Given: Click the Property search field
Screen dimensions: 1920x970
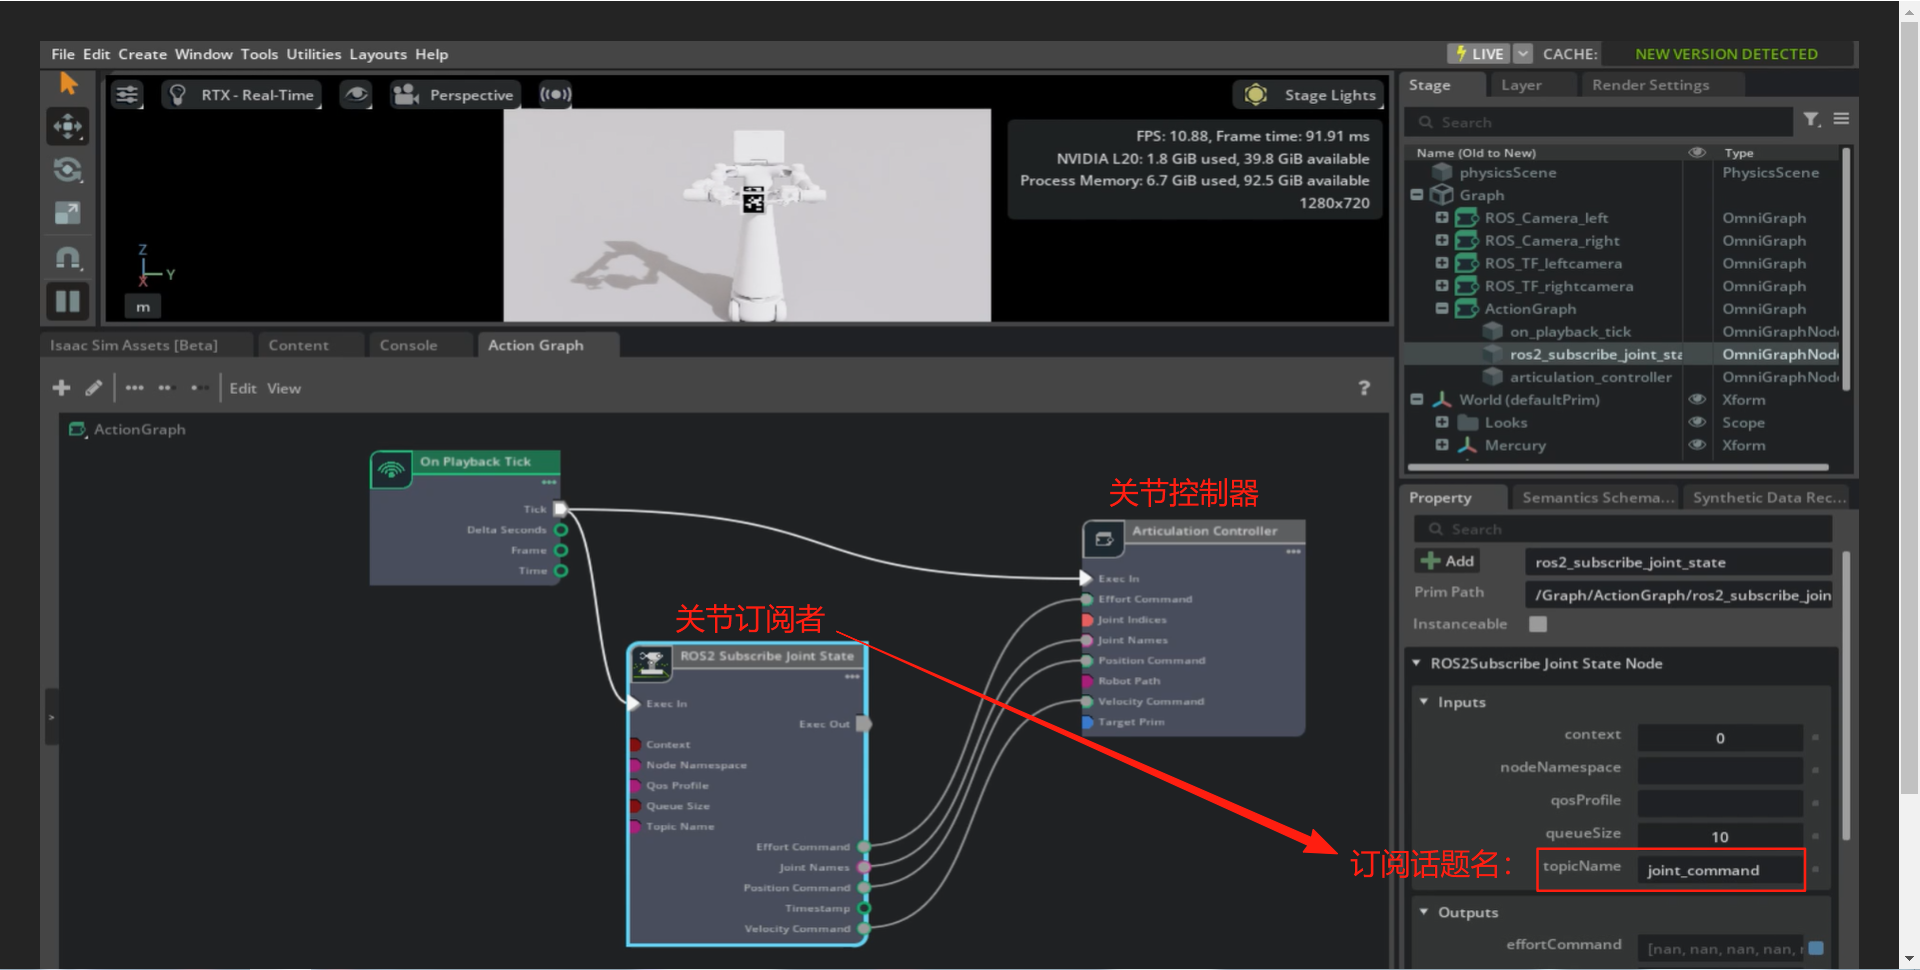Looking at the screenshot, I should [1622, 529].
